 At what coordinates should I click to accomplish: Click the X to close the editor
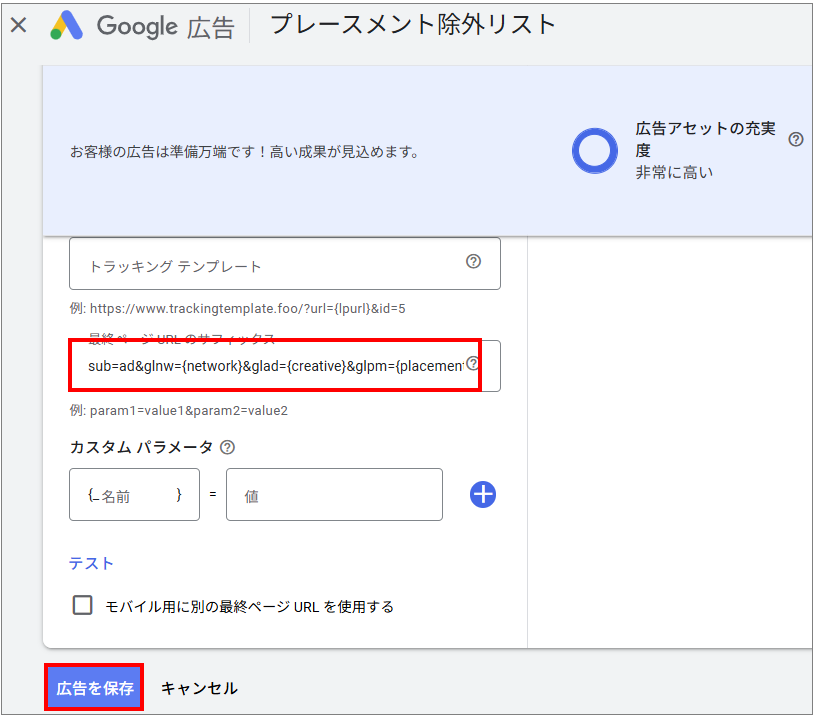pos(18,25)
